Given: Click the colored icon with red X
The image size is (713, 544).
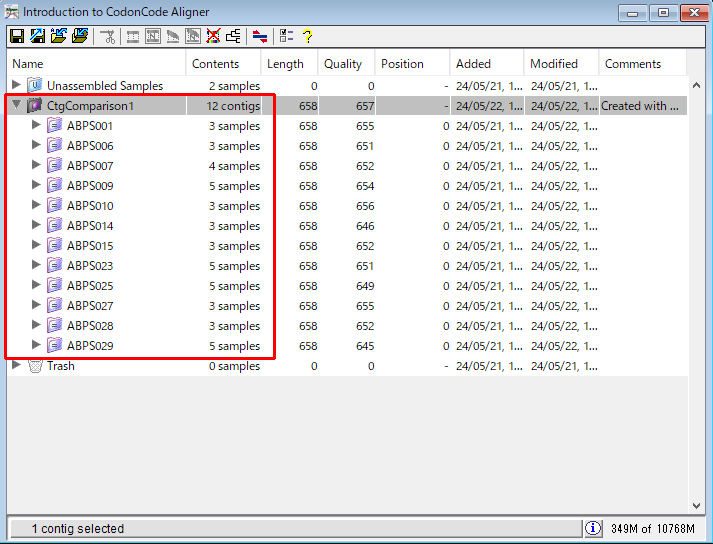Looking at the screenshot, I should click(x=213, y=37).
